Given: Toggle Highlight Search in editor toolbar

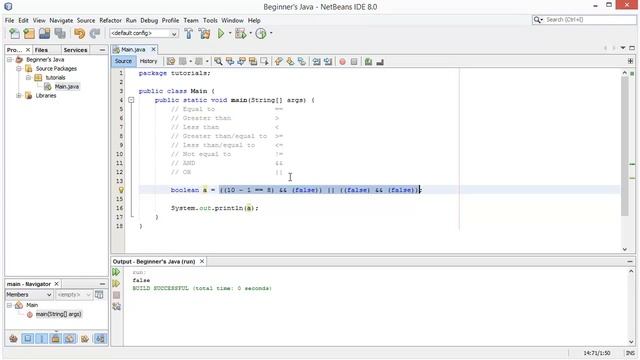Looking at the screenshot, I should point(253,62).
